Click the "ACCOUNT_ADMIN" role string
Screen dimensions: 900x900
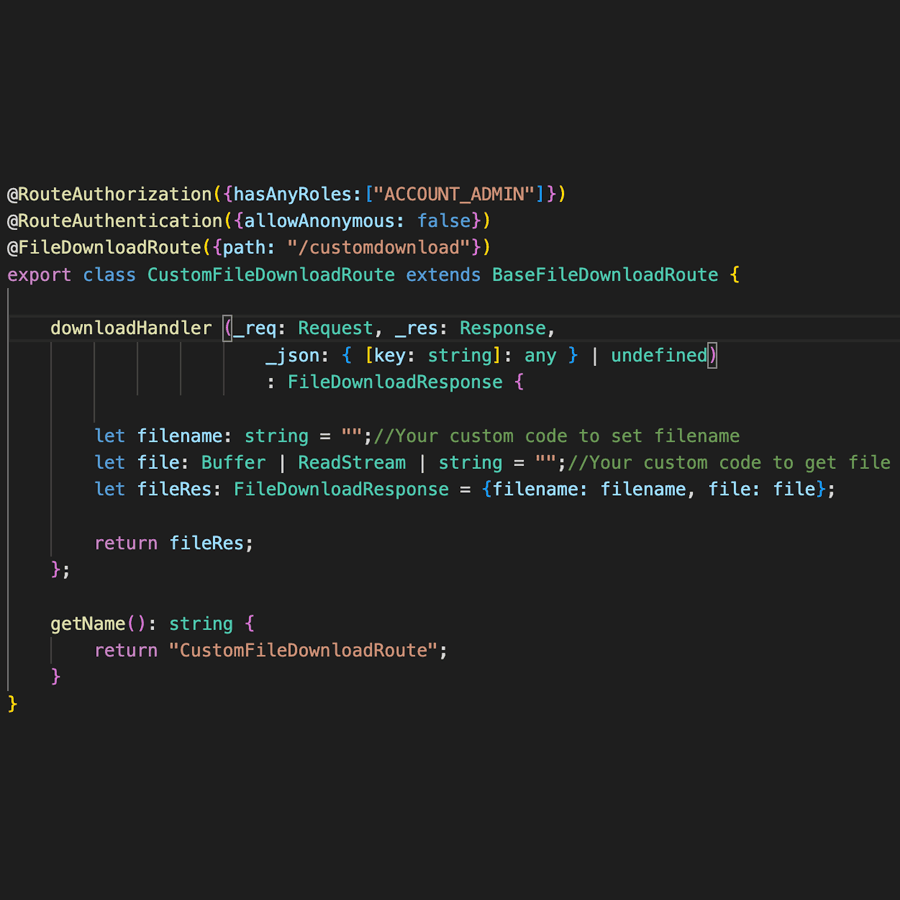coord(456,194)
